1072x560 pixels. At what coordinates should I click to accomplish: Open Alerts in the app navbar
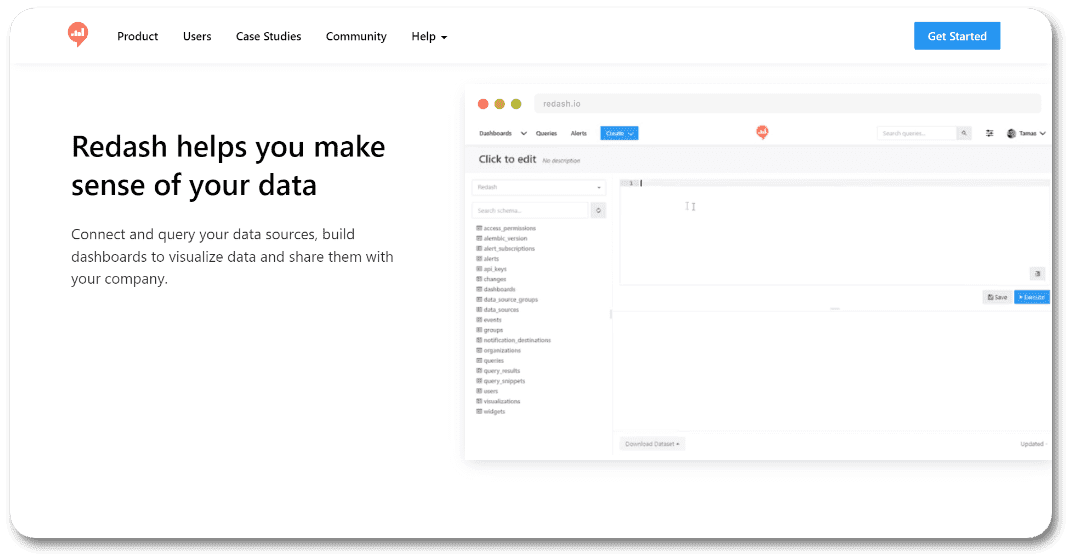(x=578, y=133)
